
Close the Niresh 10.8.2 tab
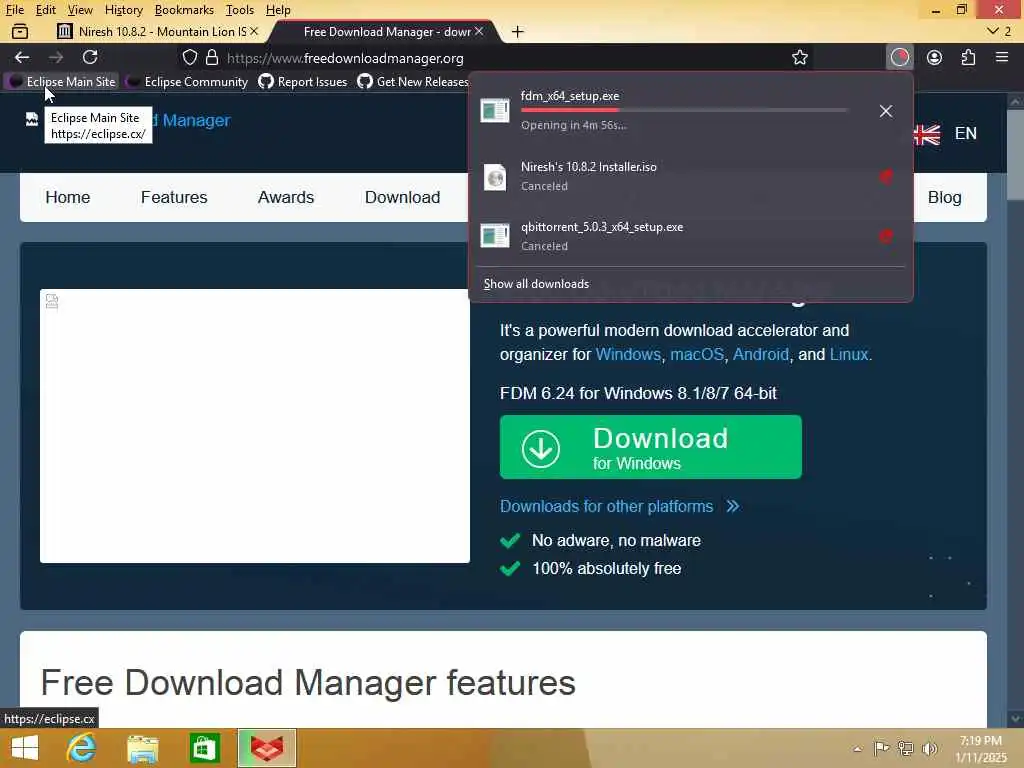coord(253,31)
